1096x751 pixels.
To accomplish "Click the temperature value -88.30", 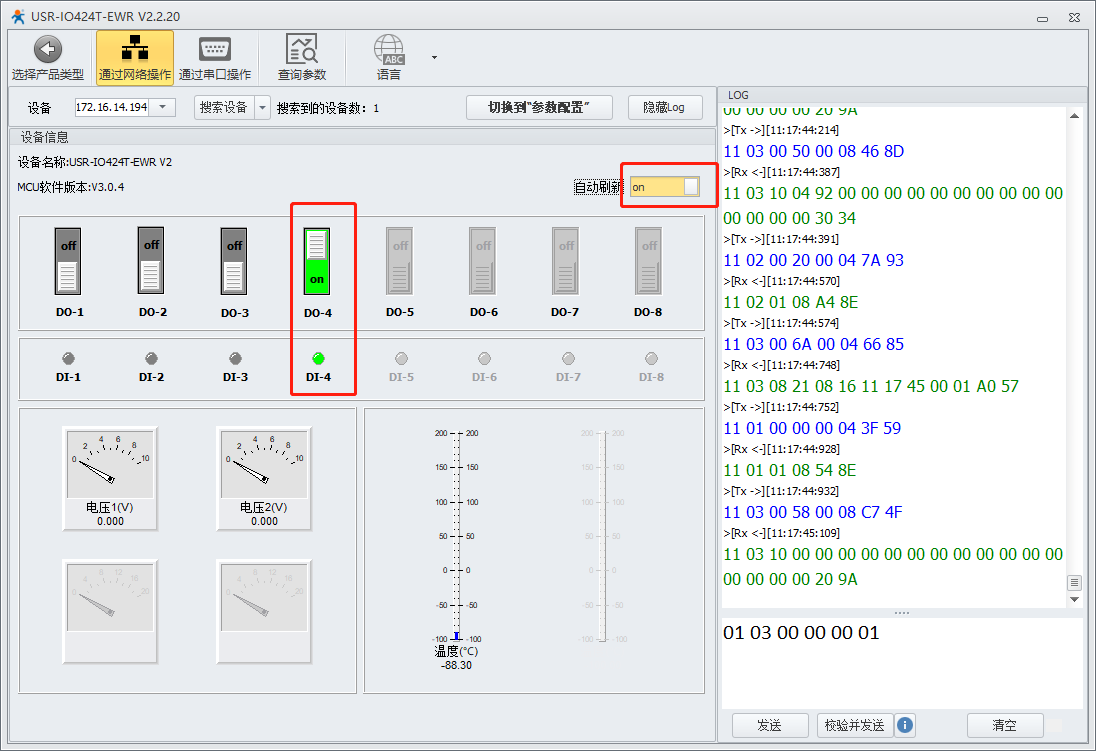I will pos(456,665).
